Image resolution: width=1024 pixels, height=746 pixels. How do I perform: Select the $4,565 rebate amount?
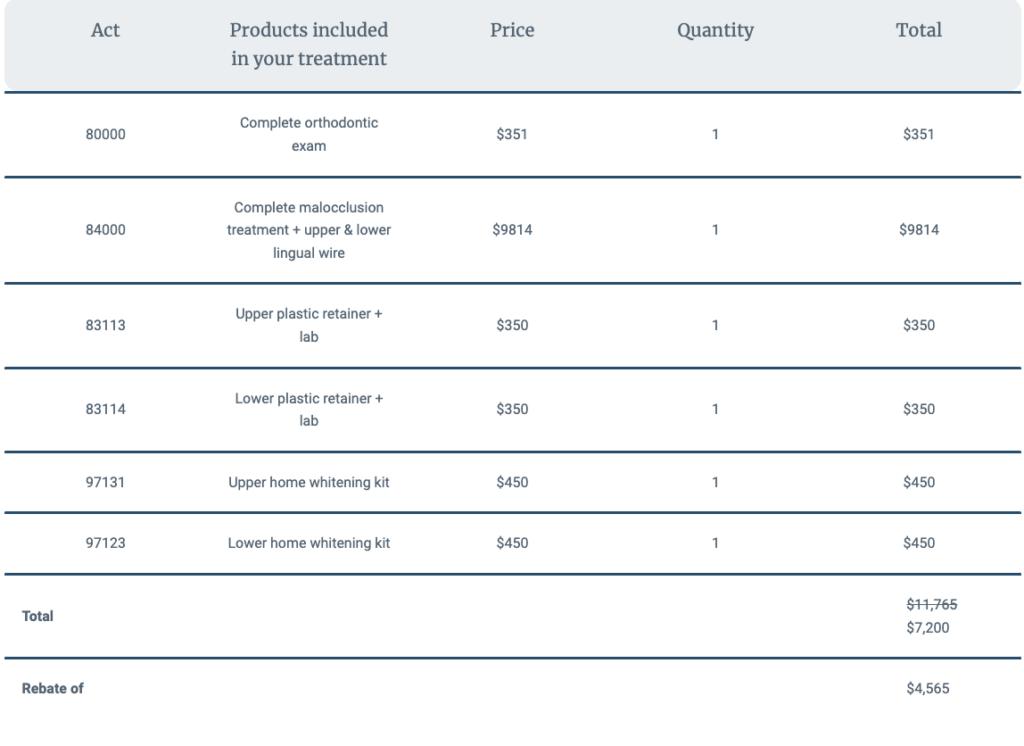(x=927, y=689)
